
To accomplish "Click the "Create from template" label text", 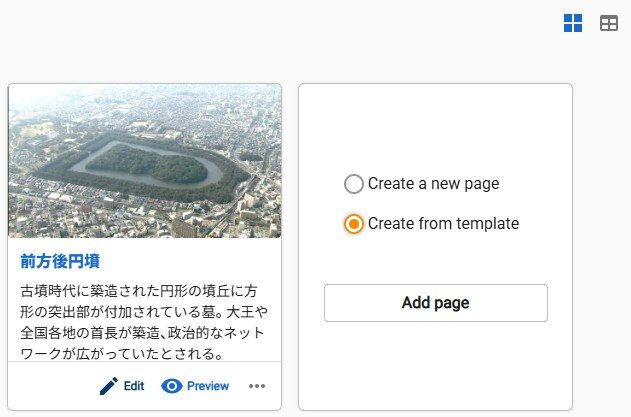I will pyautogui.click(x=443, y=224).
